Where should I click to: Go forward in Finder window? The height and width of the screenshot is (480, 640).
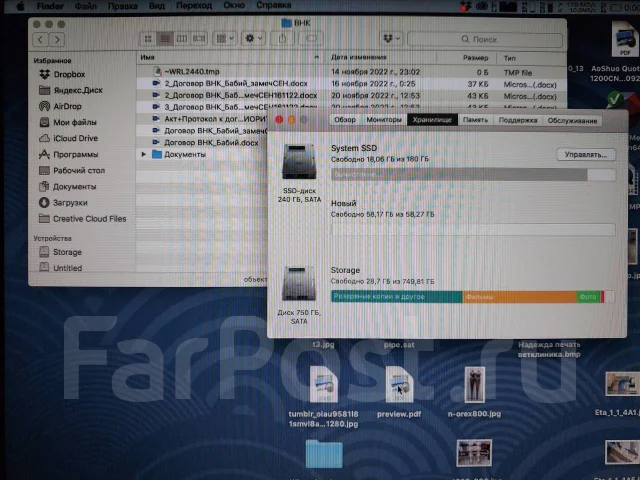click(57, 40)
